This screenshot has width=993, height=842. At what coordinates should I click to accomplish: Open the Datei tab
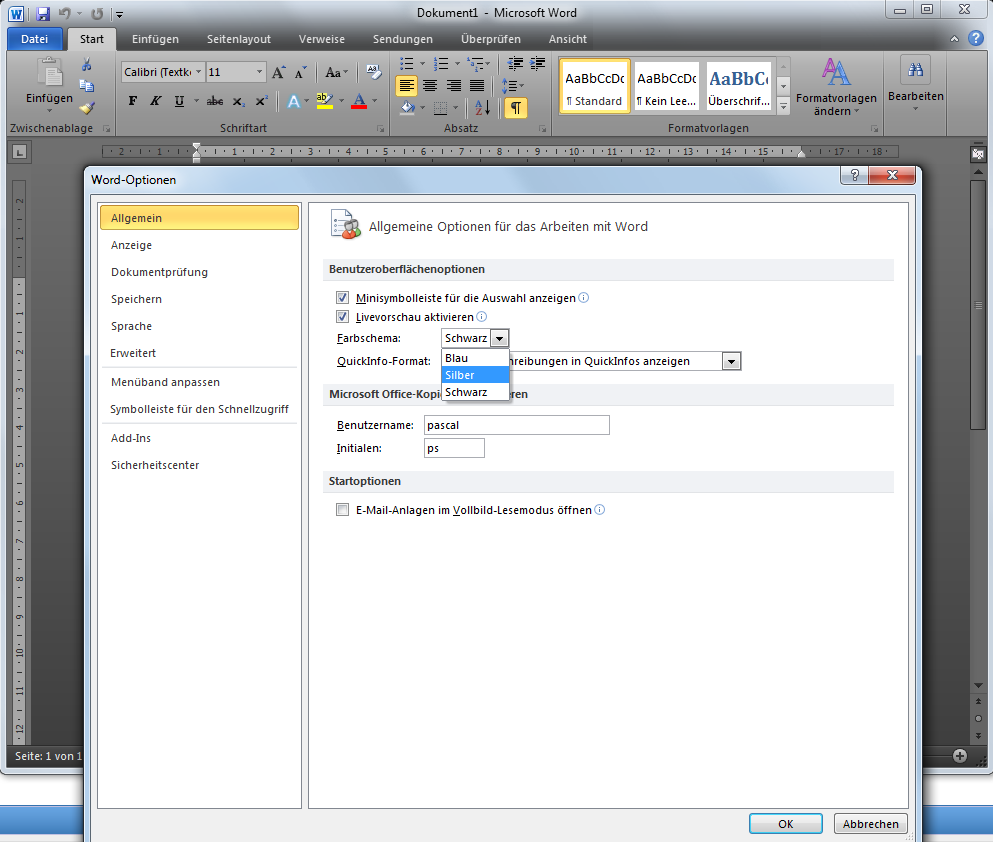coord(34,39)
